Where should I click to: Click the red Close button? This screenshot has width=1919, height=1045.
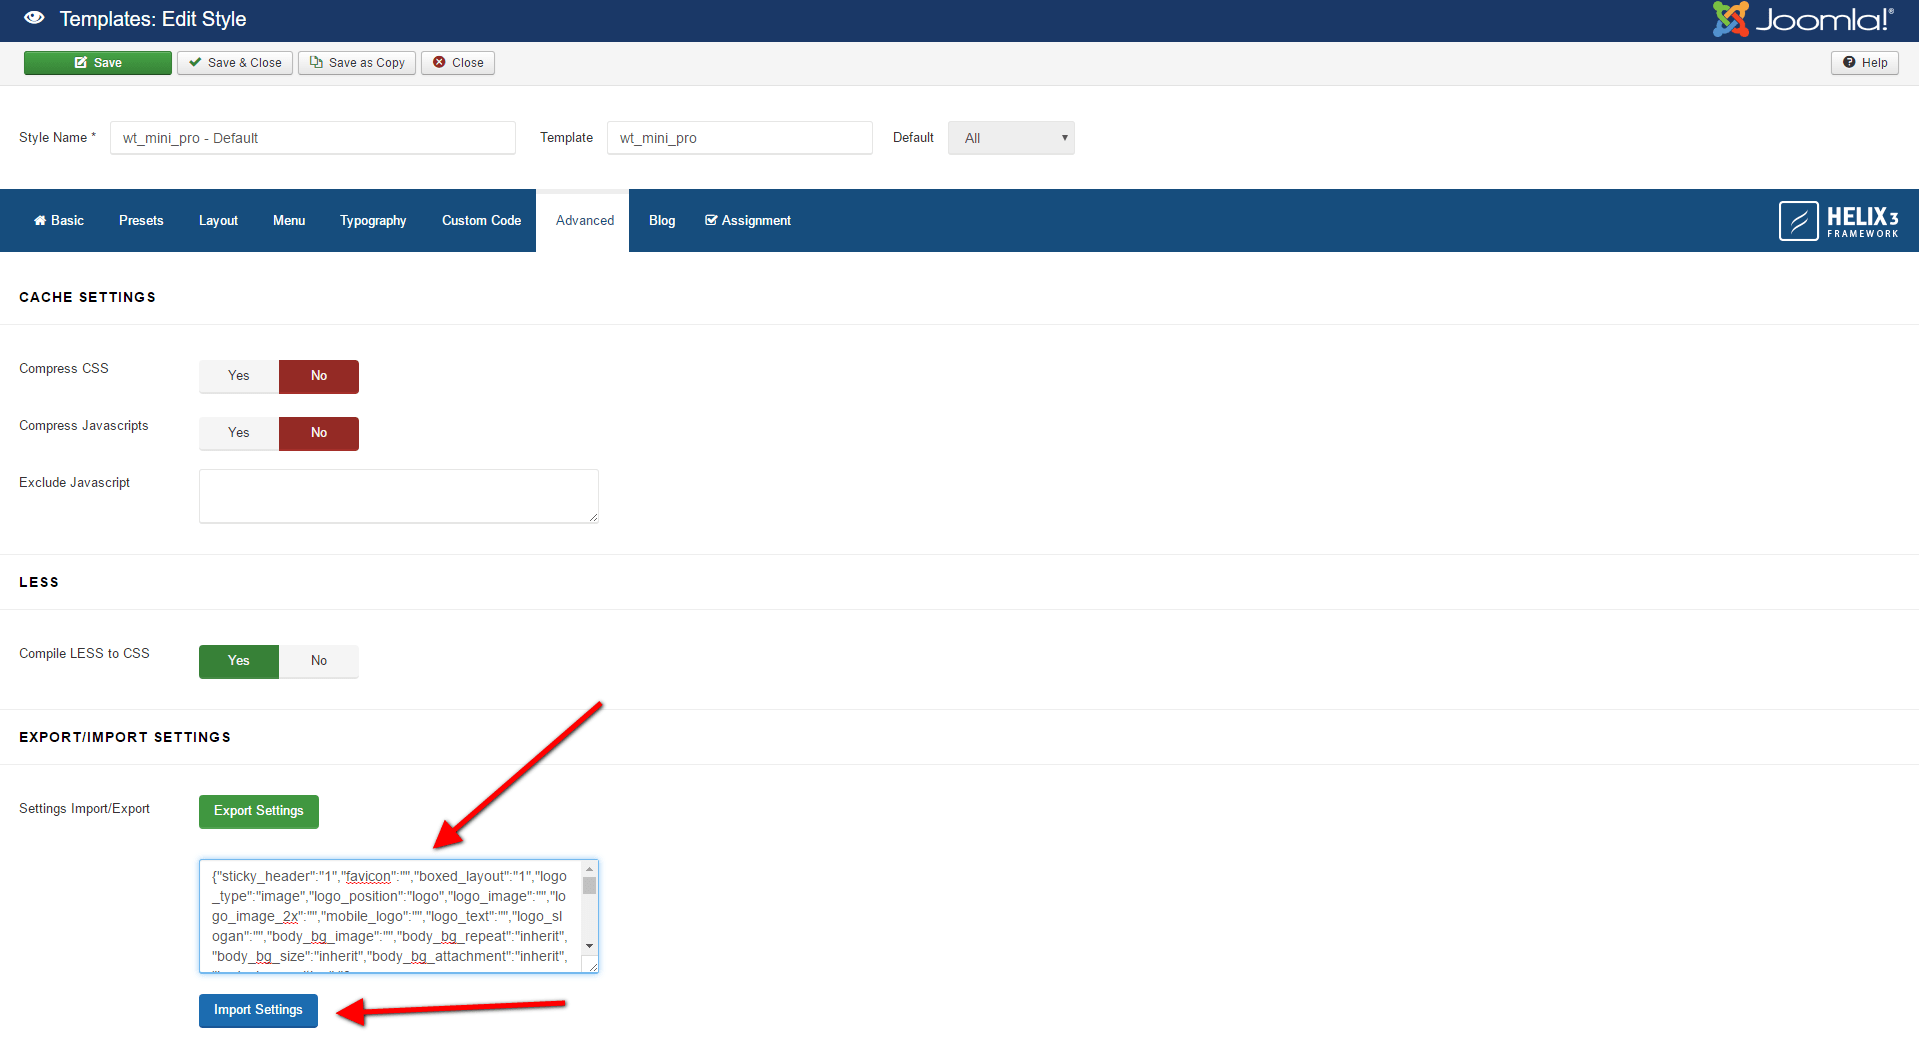[458, 63]
